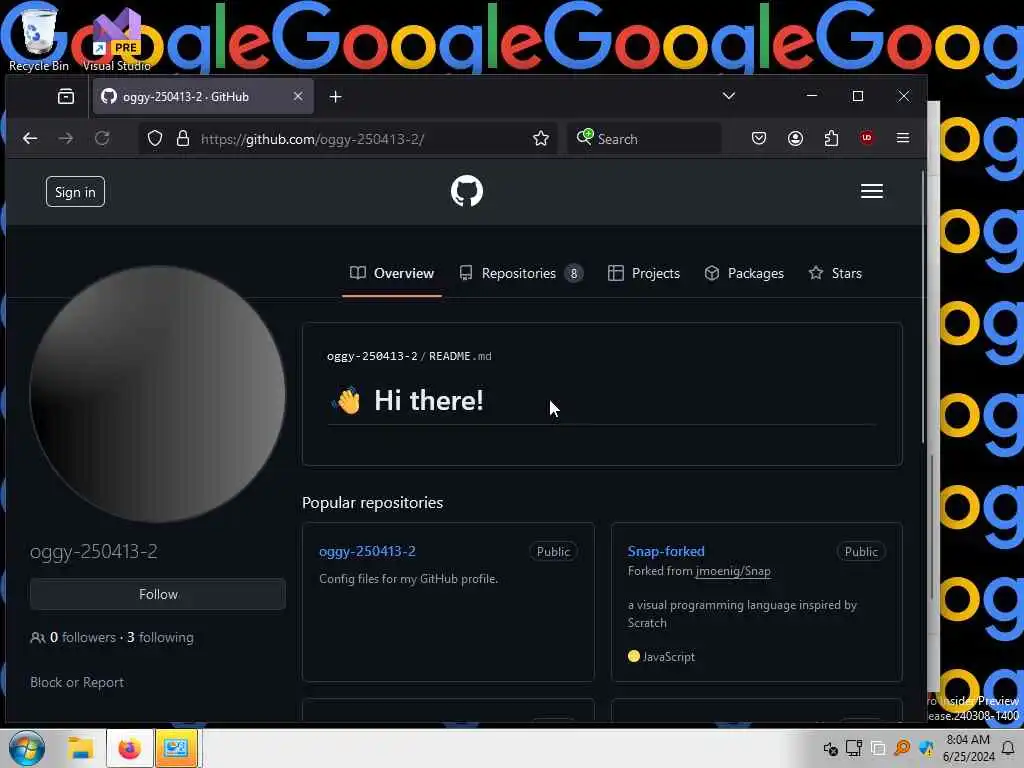View the 0 followers link

(82, 637)
